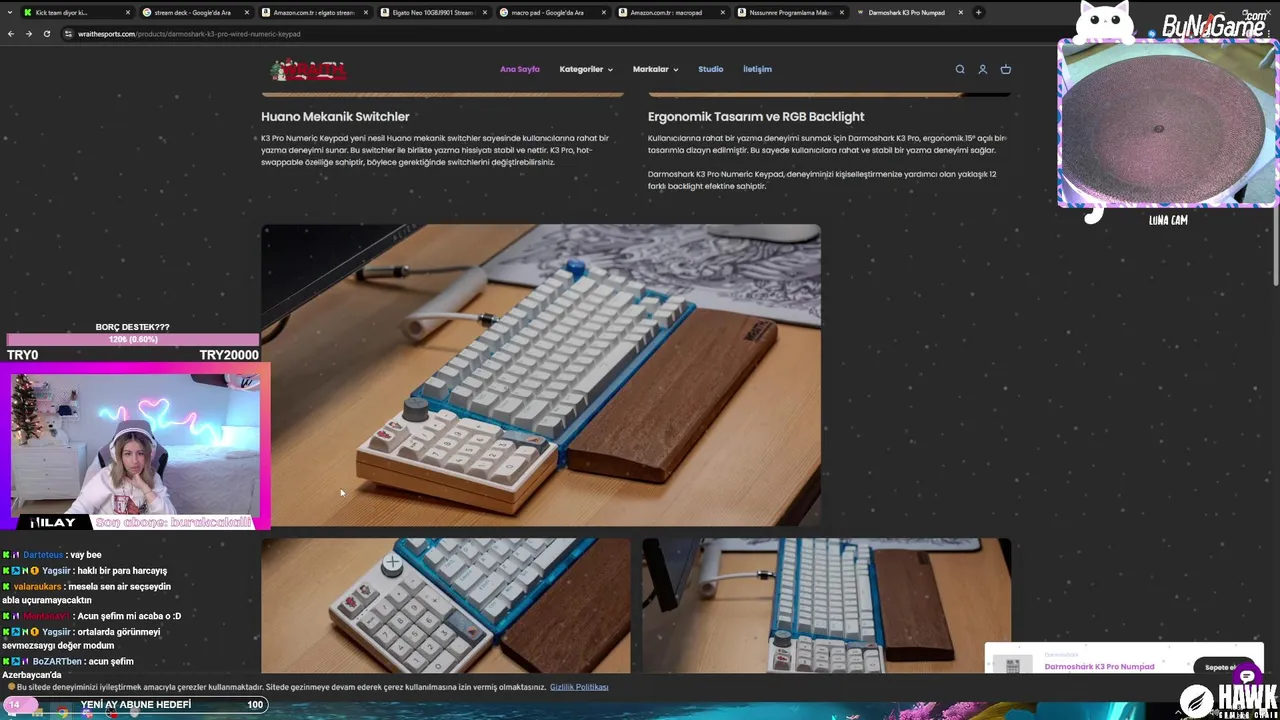Expand the Markalar dropdown
The width and height of the screenshot is (1280, 720).
(655, 69)
